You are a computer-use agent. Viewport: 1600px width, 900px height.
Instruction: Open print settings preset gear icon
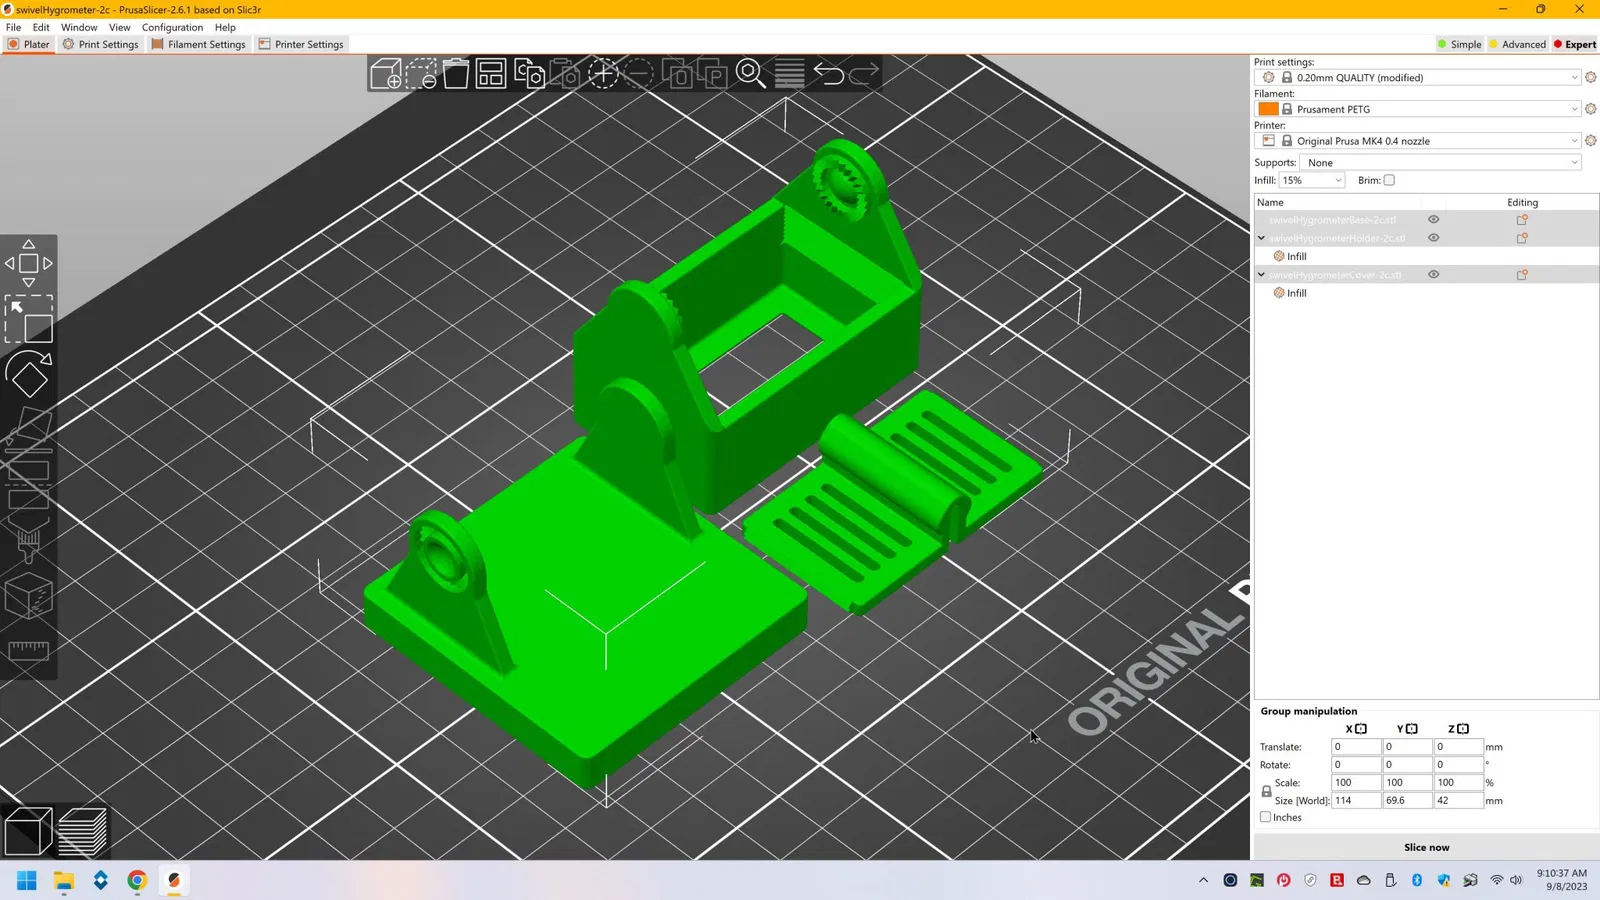coord(1591,77)
